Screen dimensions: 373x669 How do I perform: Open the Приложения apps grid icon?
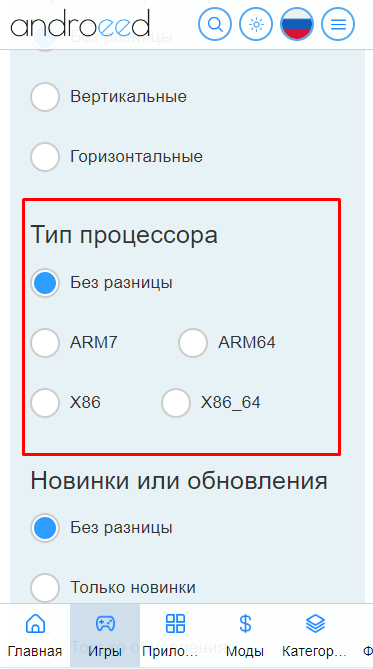[x=175, y=623]
